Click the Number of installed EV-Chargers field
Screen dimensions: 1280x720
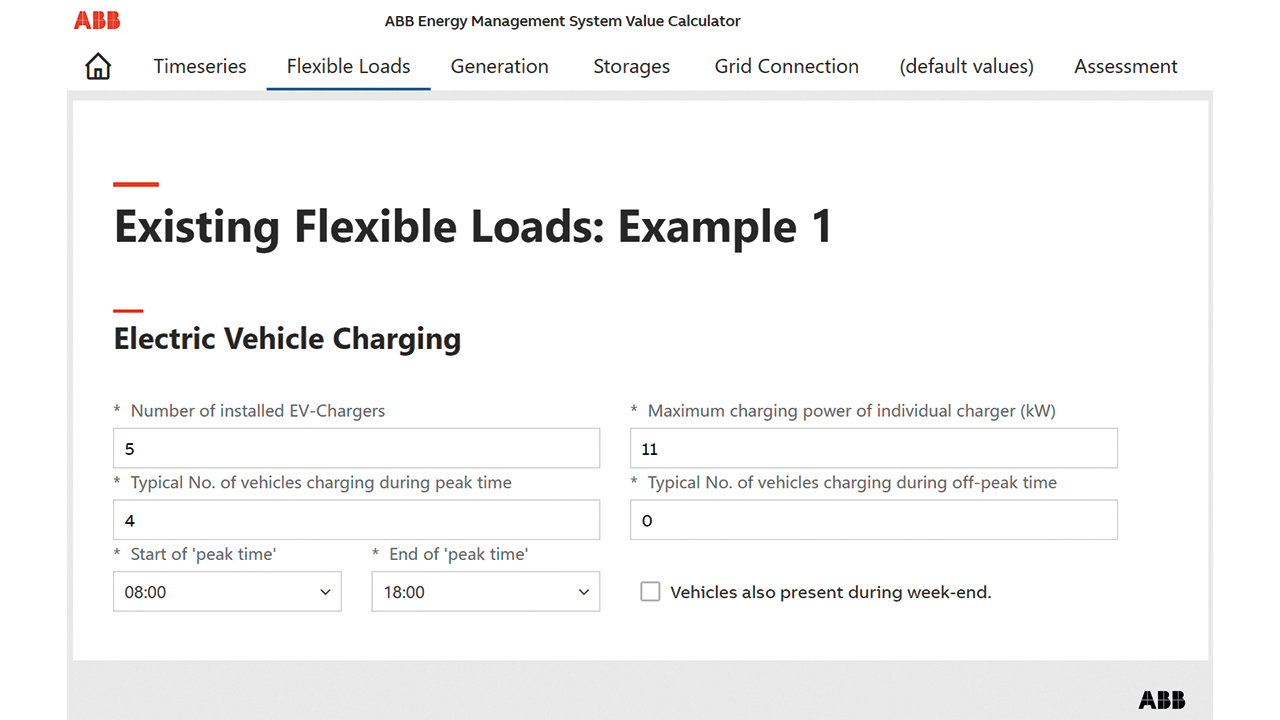[356, 449]
